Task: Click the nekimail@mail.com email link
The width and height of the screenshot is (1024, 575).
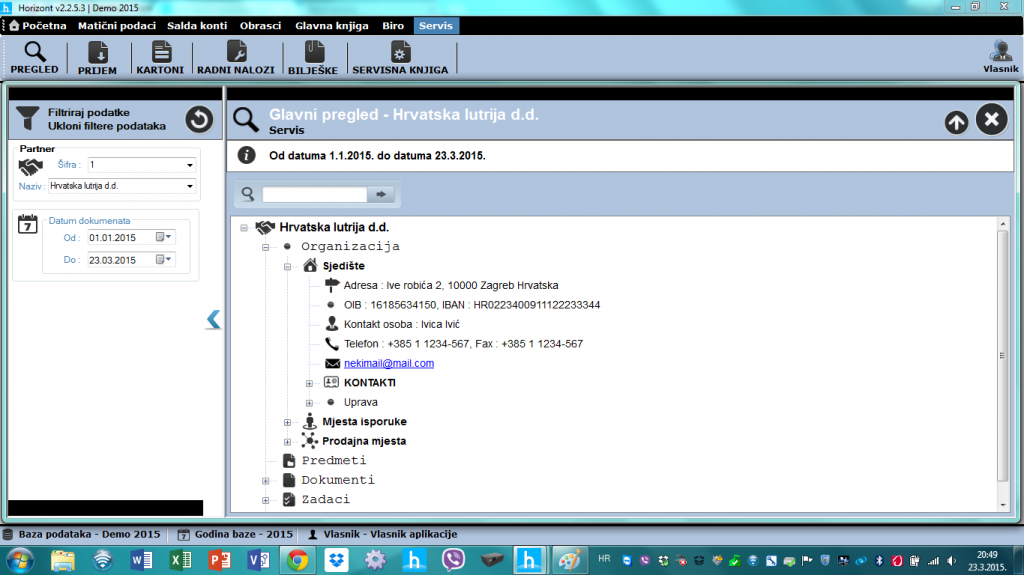Action: (389, 363)
